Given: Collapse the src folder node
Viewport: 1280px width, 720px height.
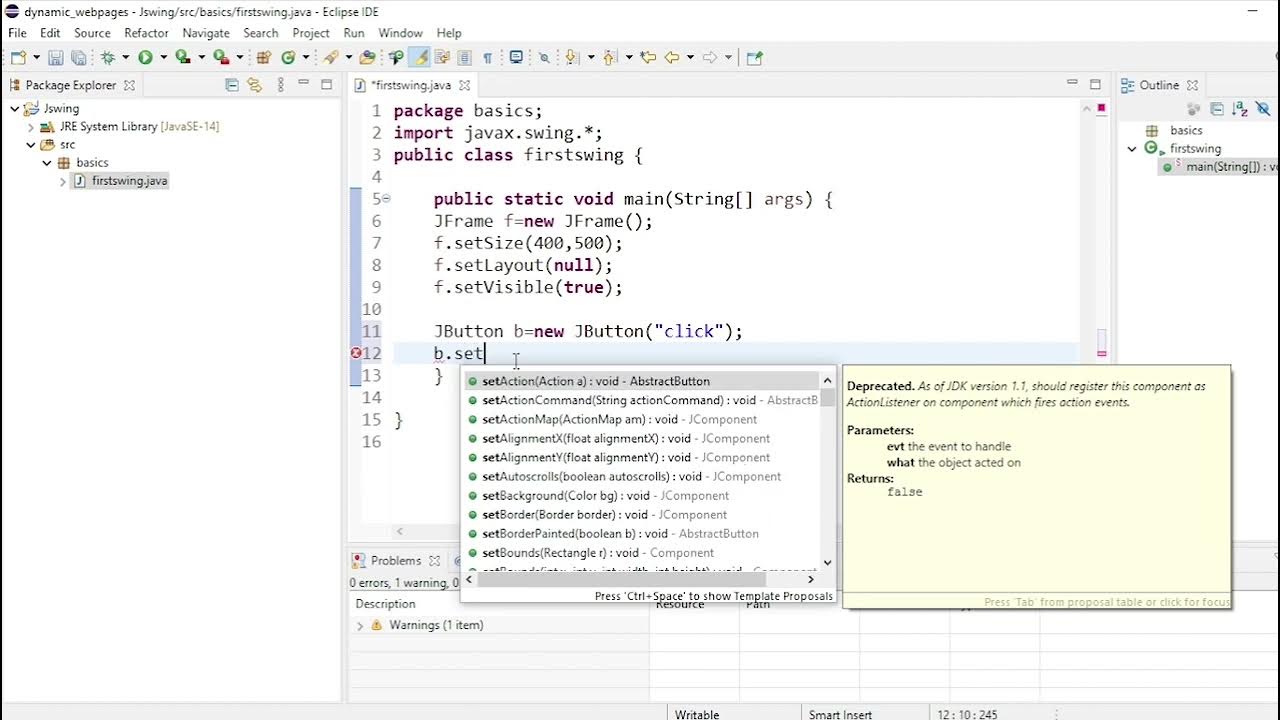Looking at the screenshot, I should pos(31,145).
